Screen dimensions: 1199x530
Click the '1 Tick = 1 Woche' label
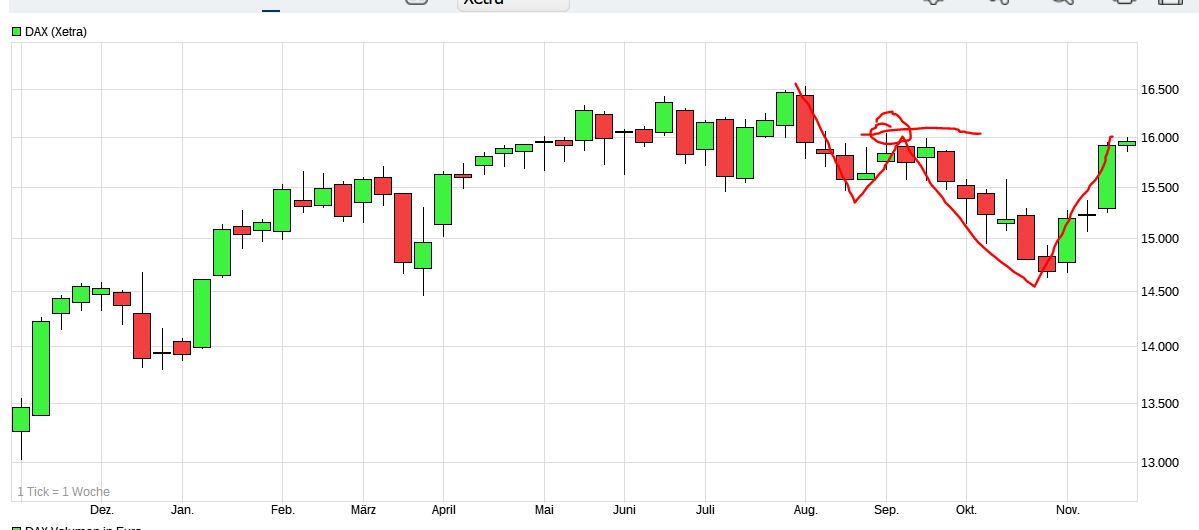(x=63, y=492)
